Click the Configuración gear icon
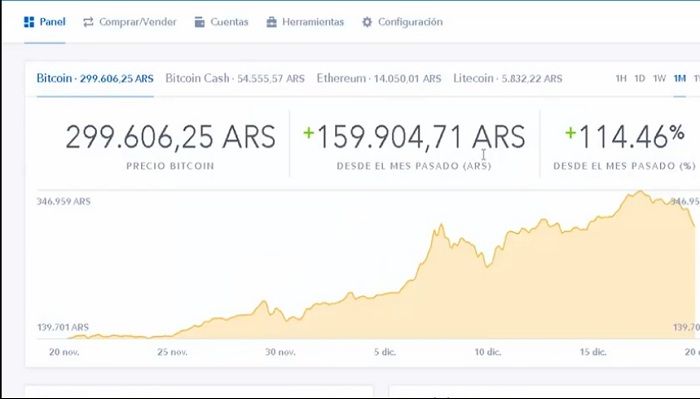700x400 pixels. (x=367, y=22)
